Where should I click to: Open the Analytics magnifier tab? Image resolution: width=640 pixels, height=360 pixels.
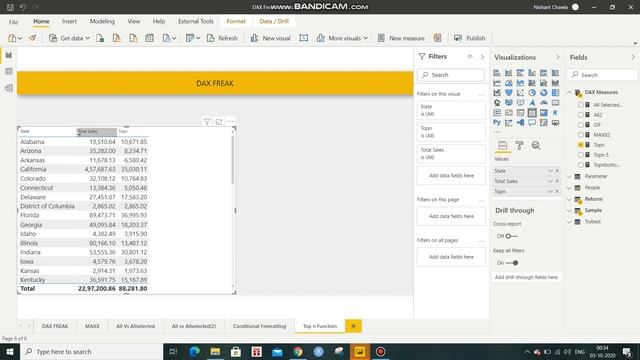point(536,145)
